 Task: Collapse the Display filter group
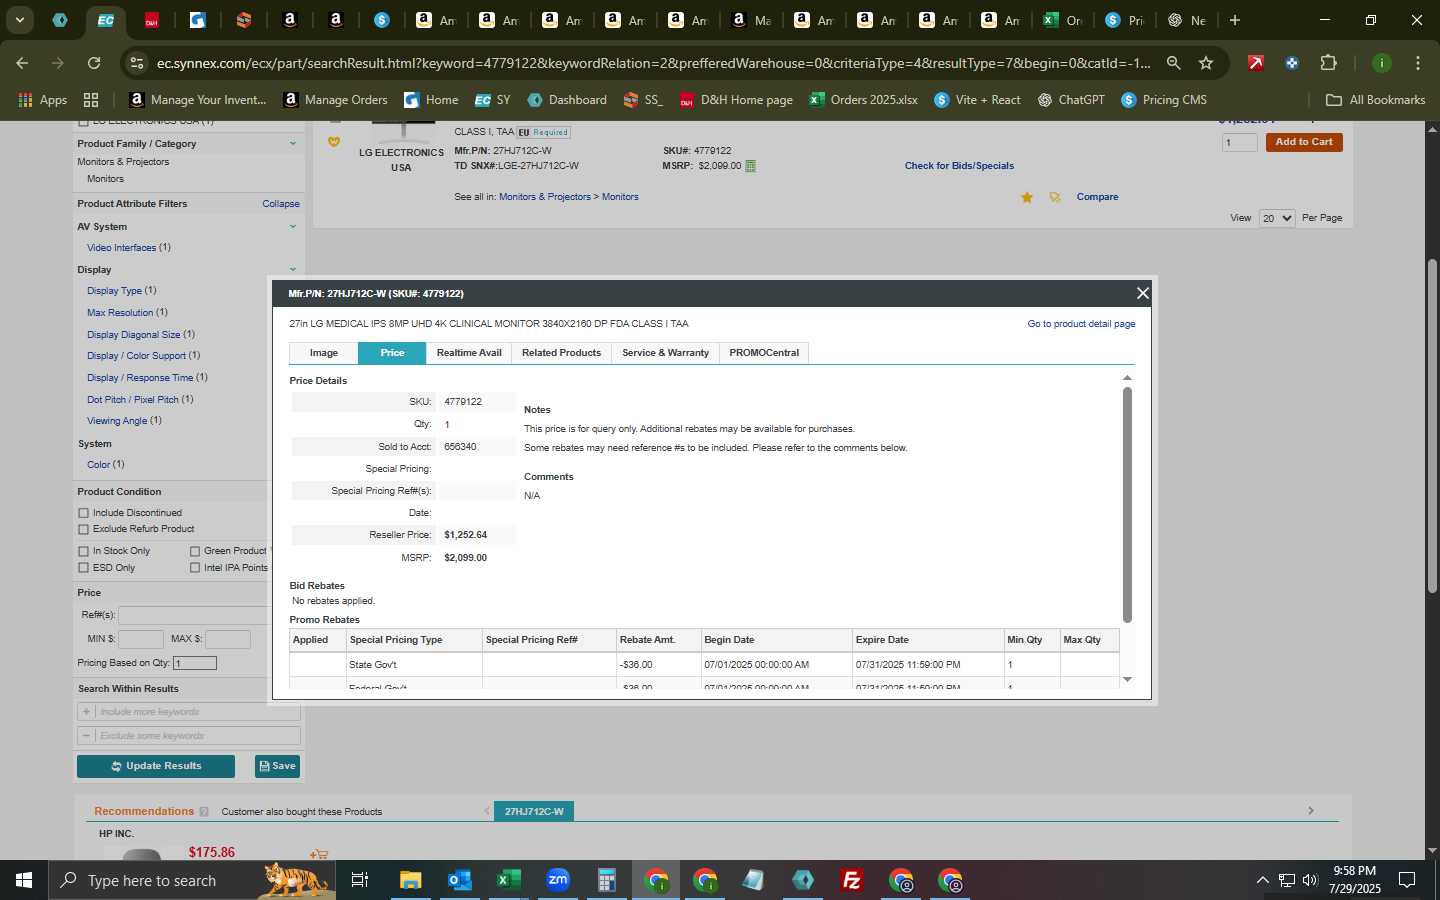(x=293, y=270)
